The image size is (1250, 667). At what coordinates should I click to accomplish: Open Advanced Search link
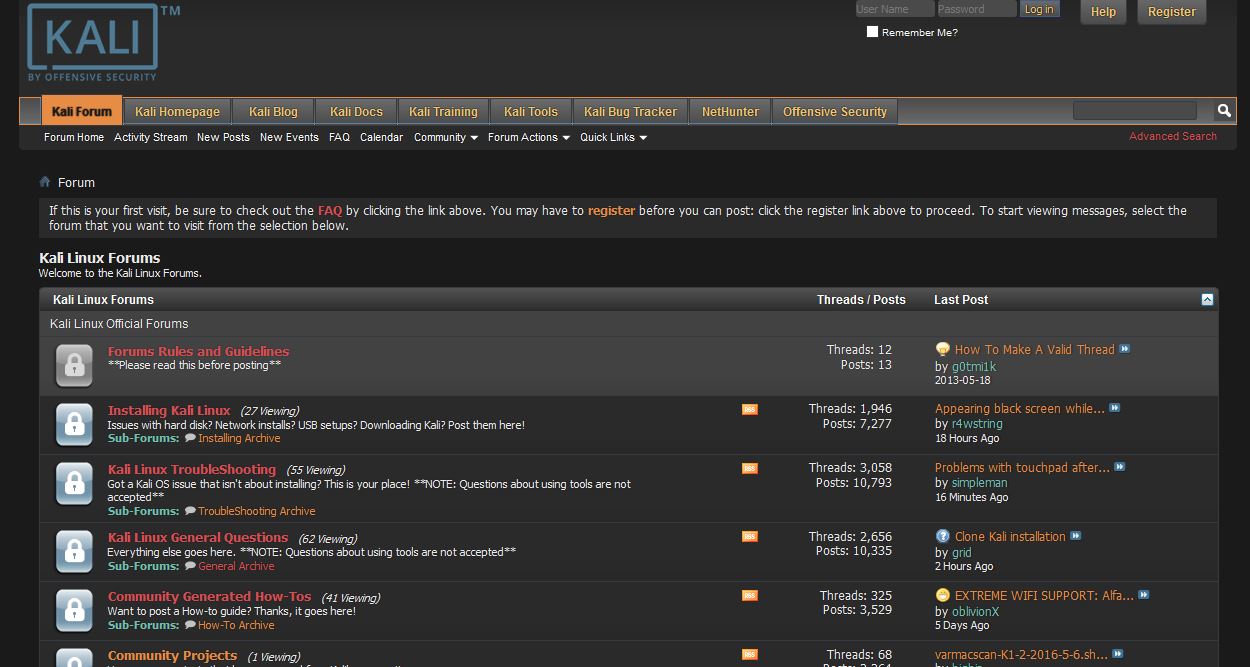(x=1173, y=136)
